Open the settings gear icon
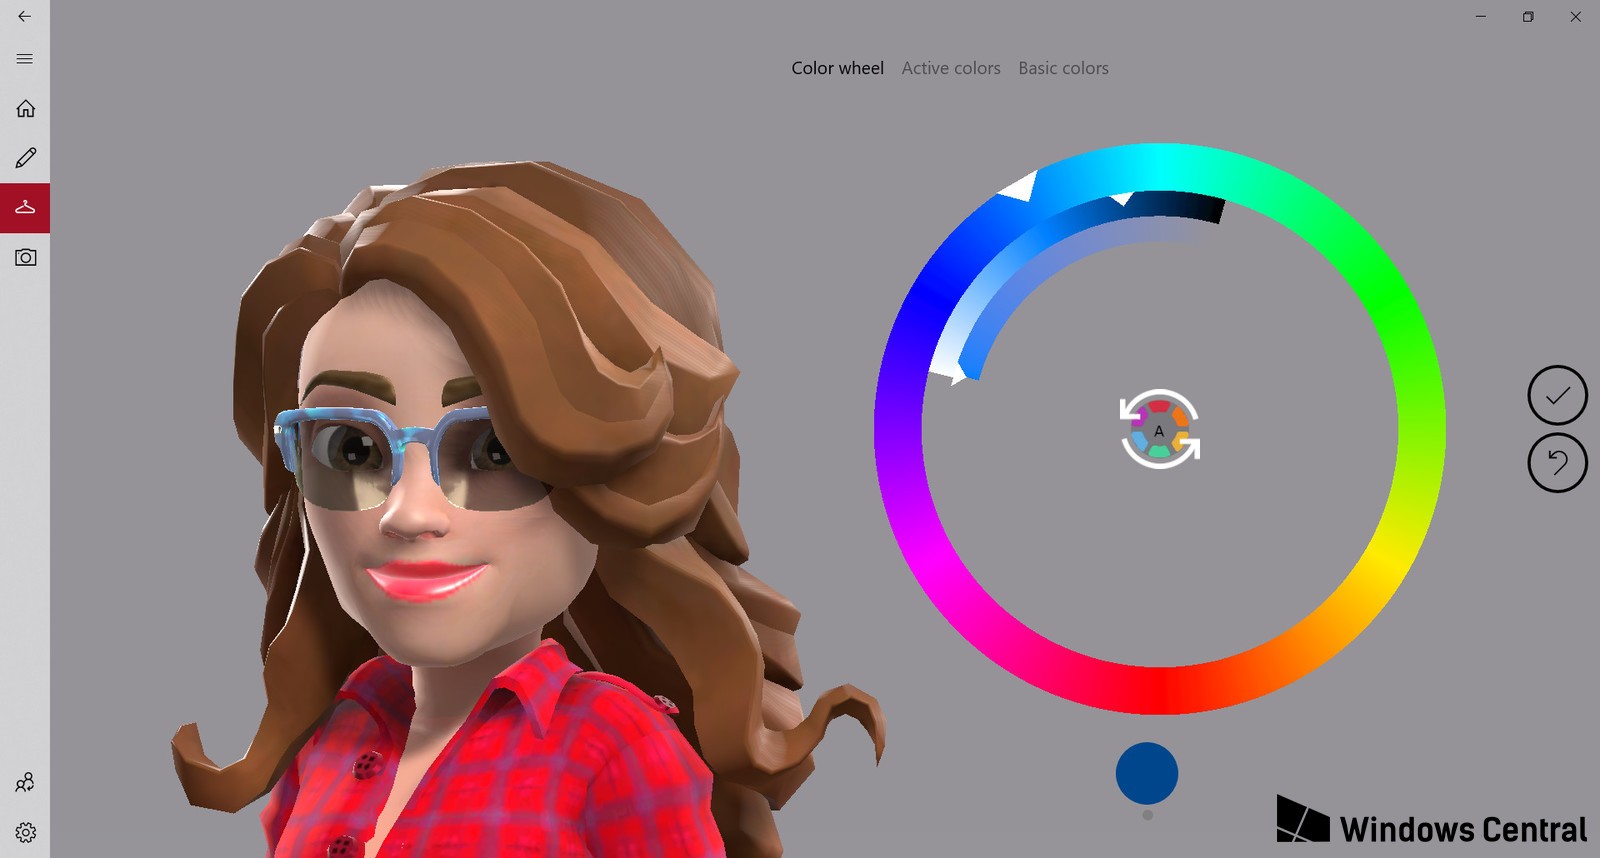The image size is (1600, 858). coord(25,832)
